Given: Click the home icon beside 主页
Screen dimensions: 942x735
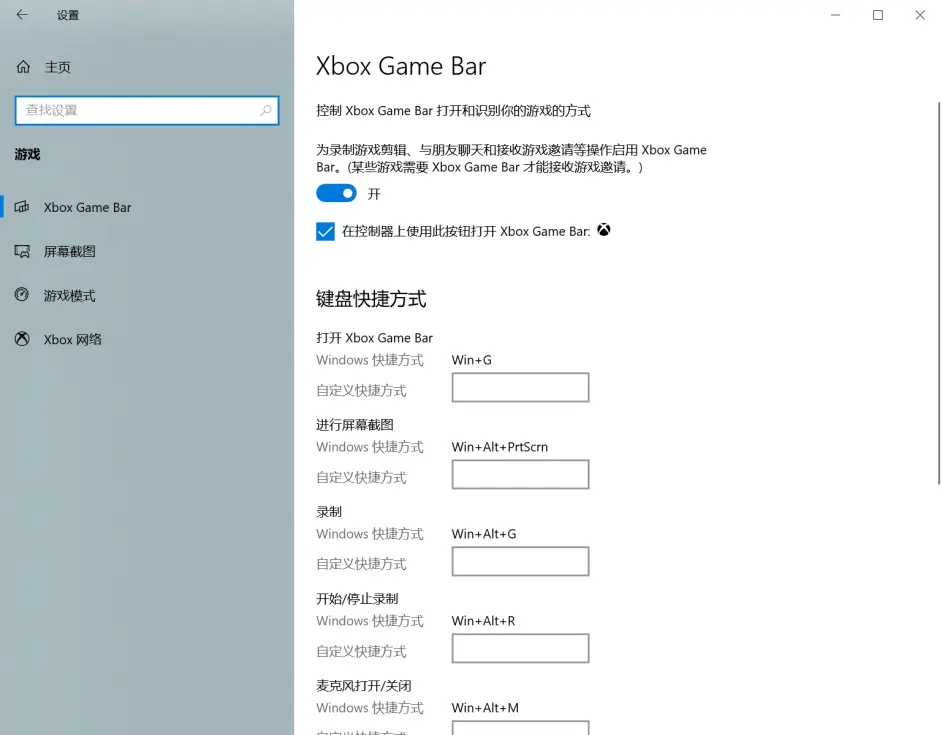Looking at the screenshot, I should tap(23, 67).
